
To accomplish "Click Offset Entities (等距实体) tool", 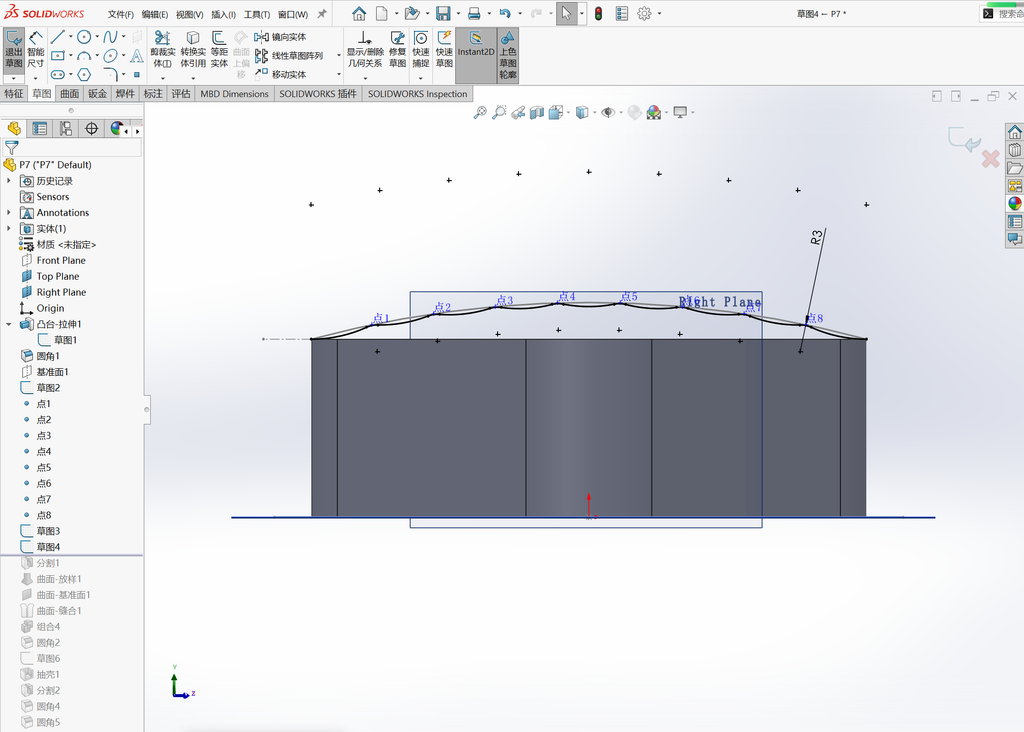I will click(x=219, y=50).
